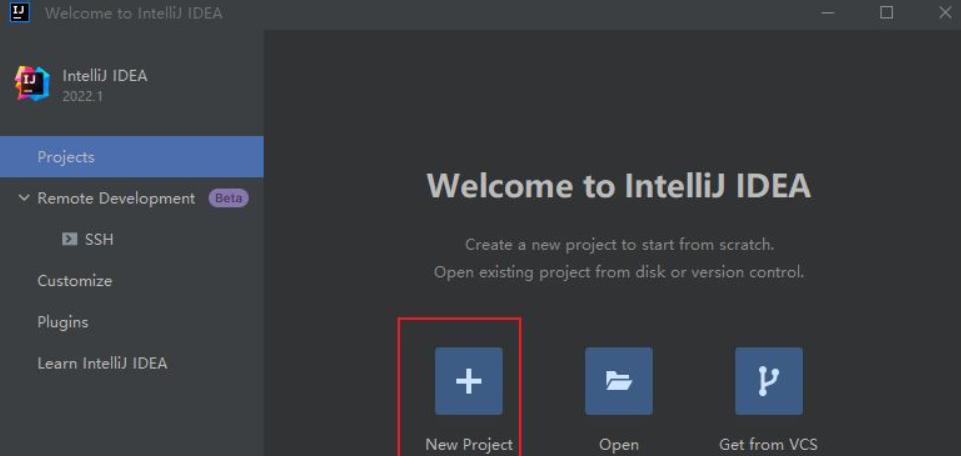Click the New Project plus icon
This screenshot has width=961, height=456.
[x=469, y=381]
